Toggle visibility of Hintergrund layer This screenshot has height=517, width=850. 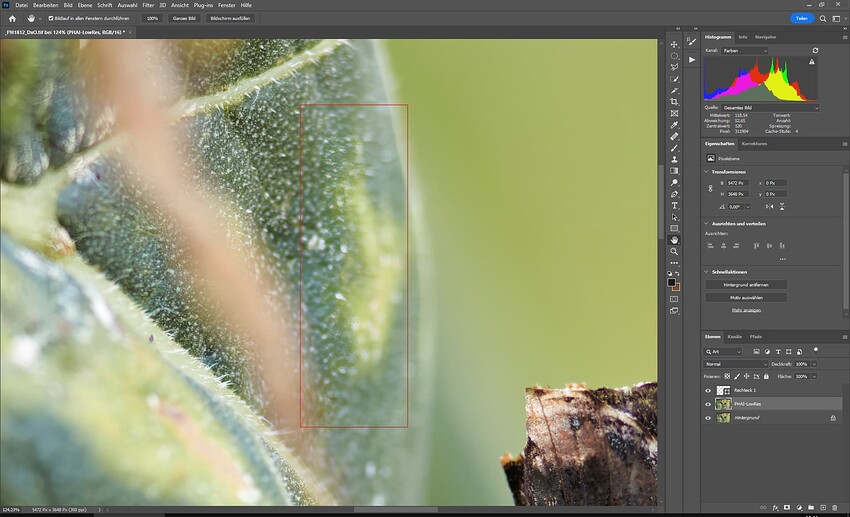(708, 418)
